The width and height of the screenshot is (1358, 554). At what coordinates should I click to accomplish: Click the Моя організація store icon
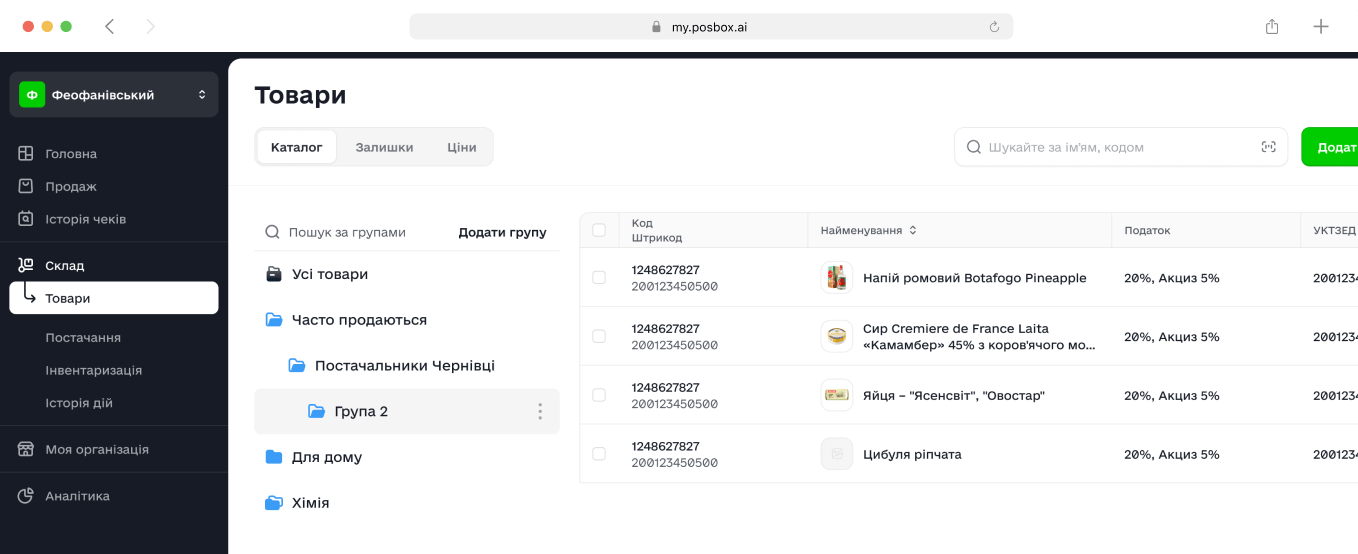[26, 449]
